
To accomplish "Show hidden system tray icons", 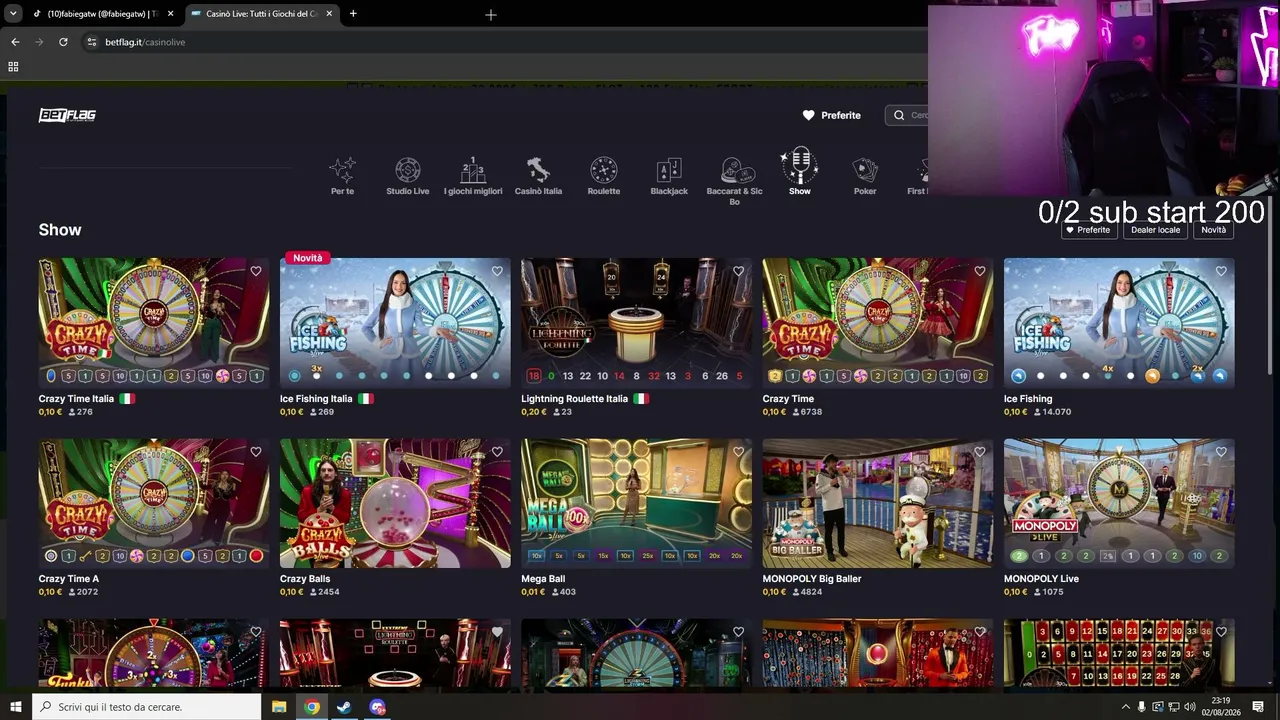I will (1125, 707).
